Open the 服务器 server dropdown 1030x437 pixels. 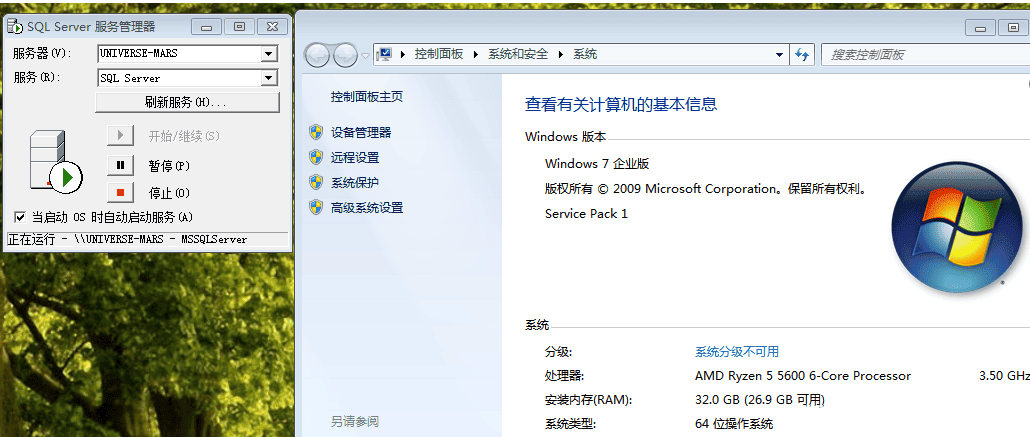(x=269, y=54)
